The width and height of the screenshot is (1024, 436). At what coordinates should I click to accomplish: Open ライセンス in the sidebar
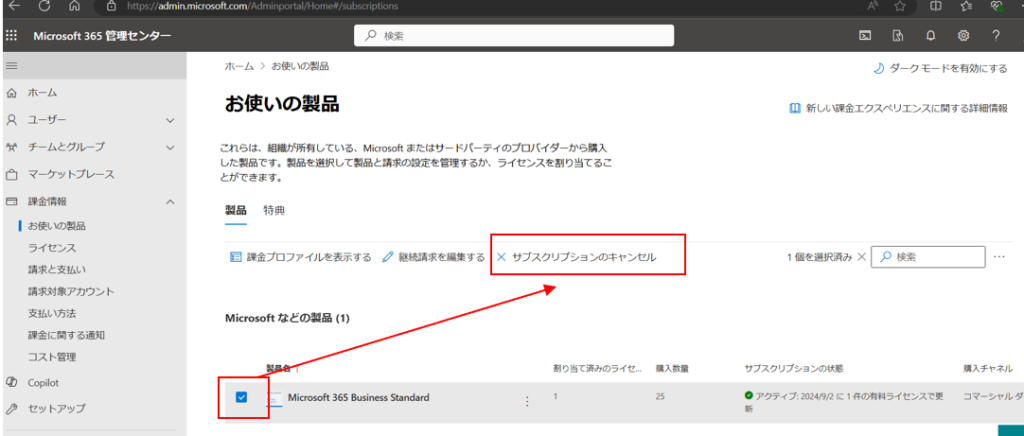click(x=52, y=248)
